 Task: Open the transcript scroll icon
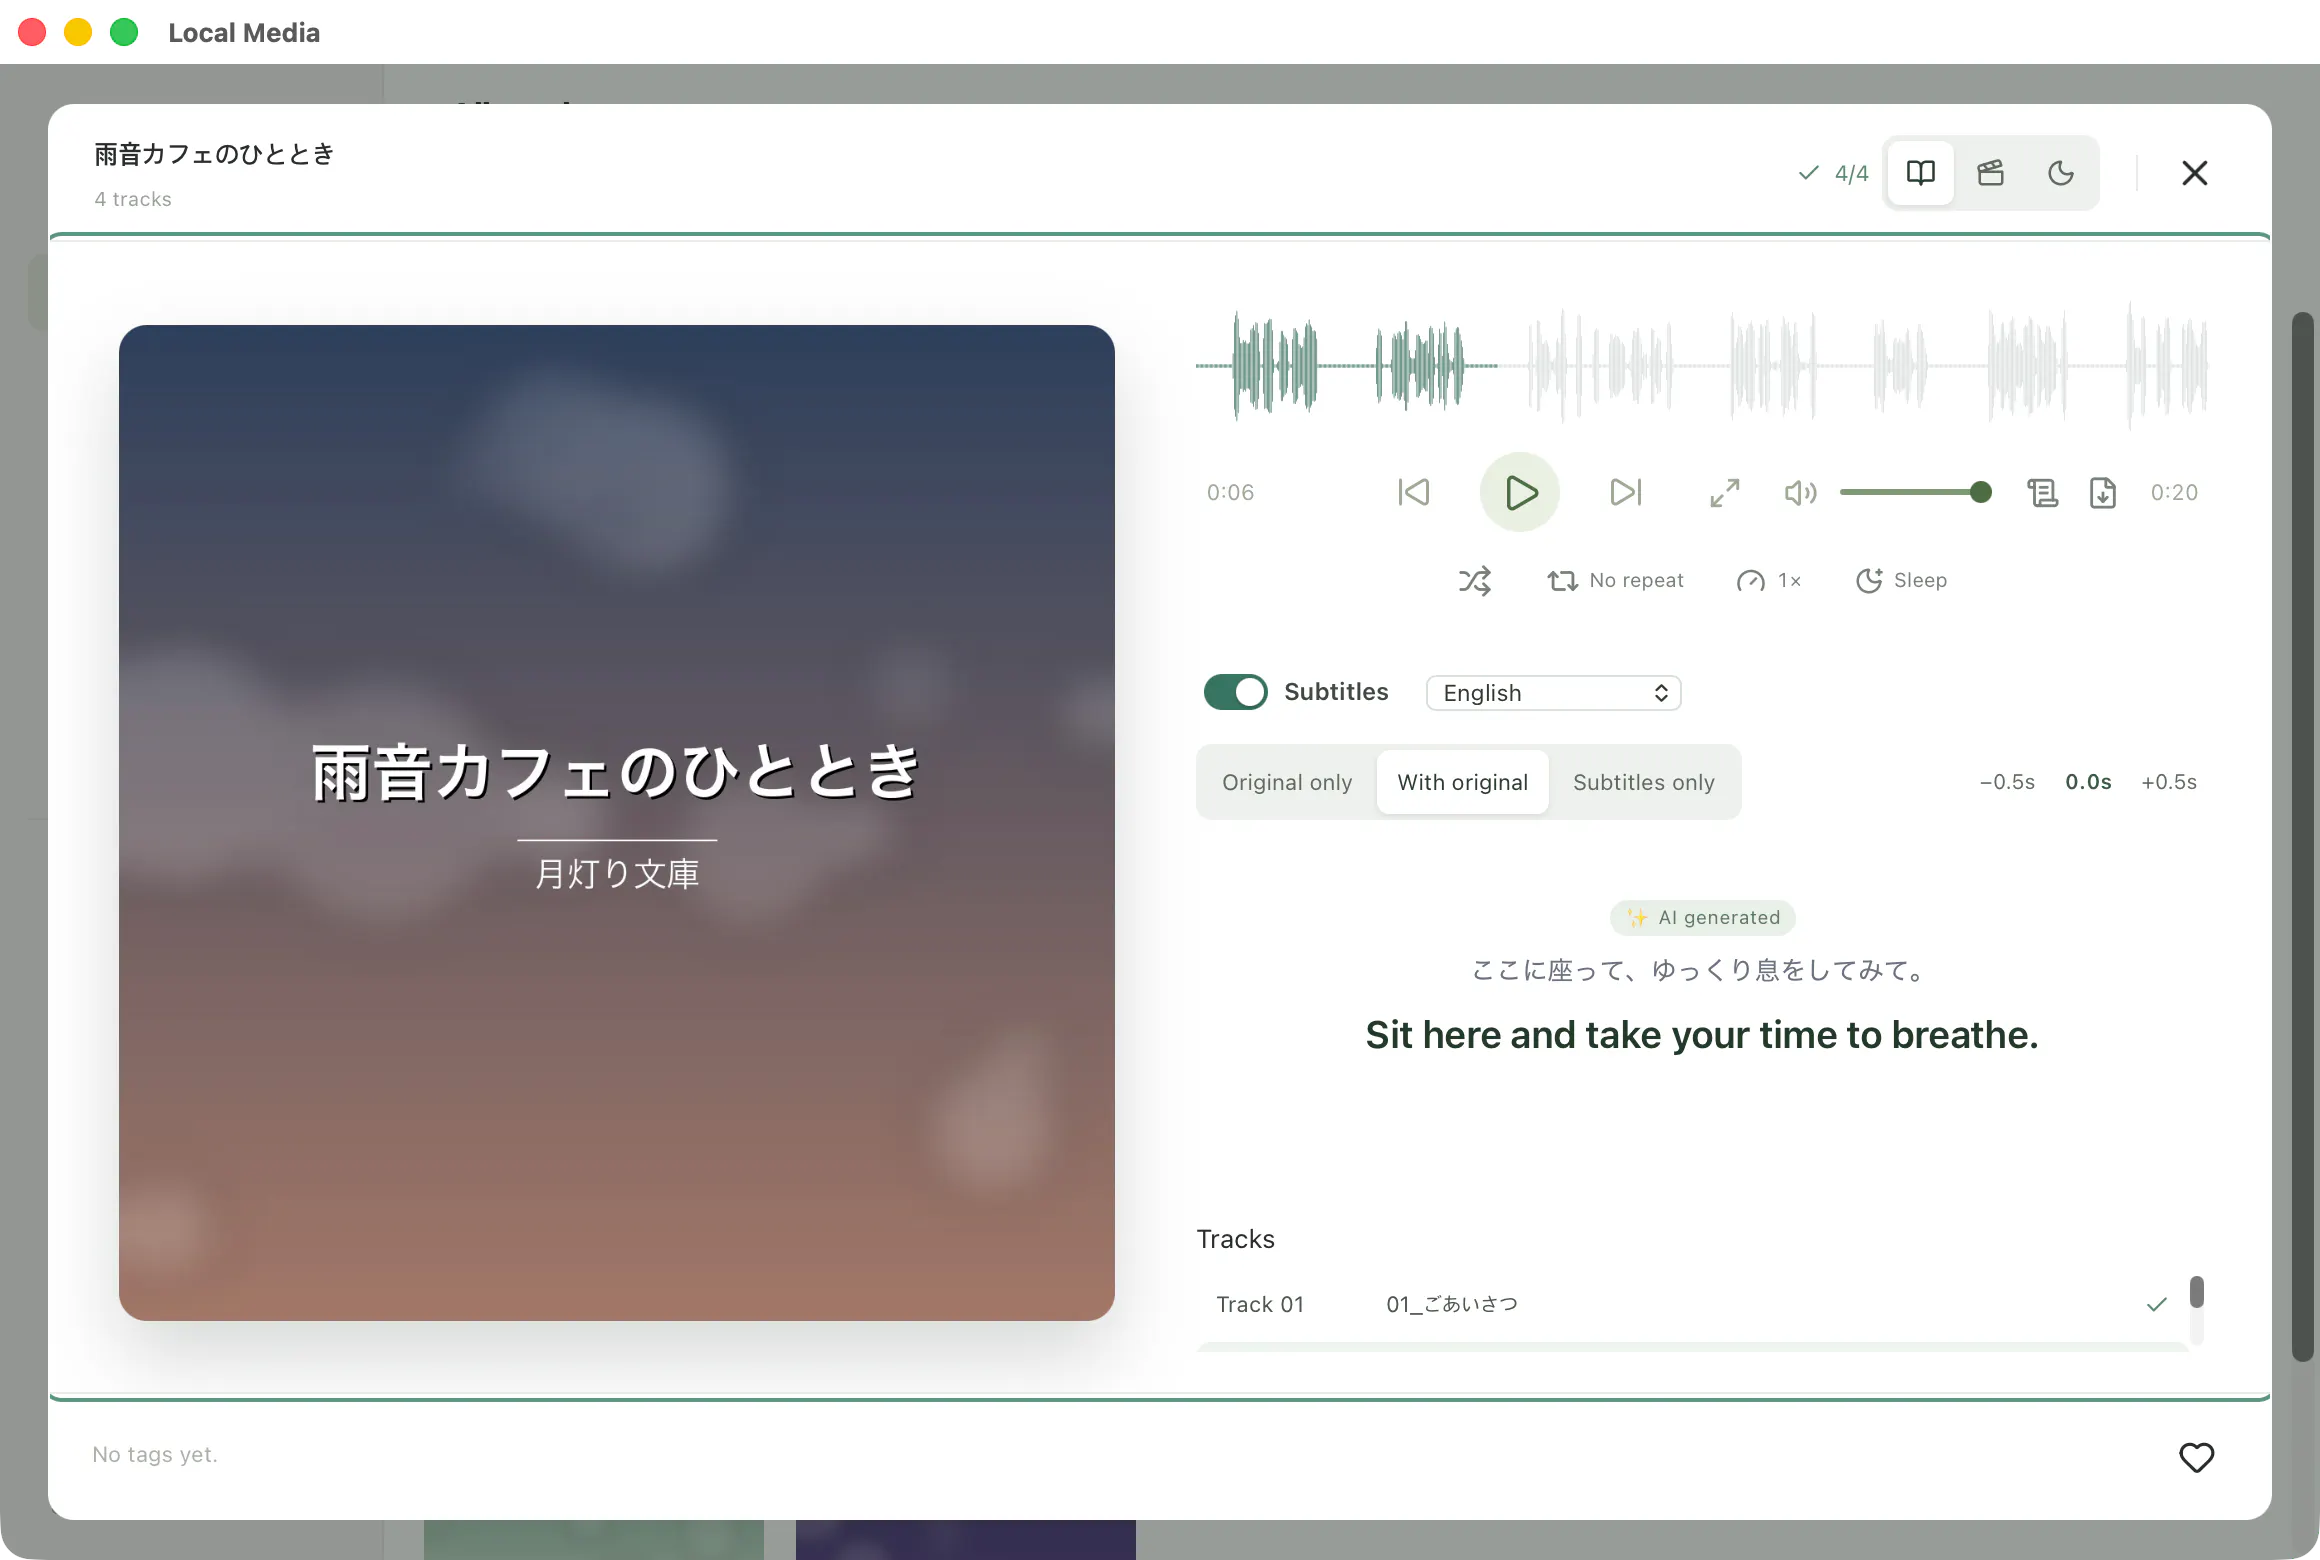pos(2042,492)
